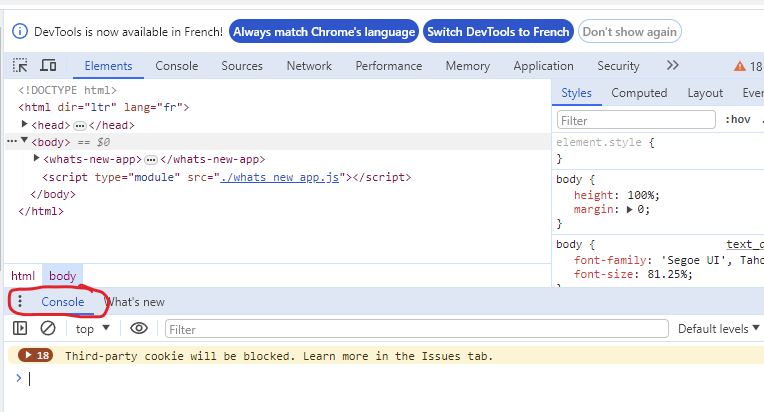Activate the inspect element picker icon
This screenshot has height=412, width=764.
point(20,65)
